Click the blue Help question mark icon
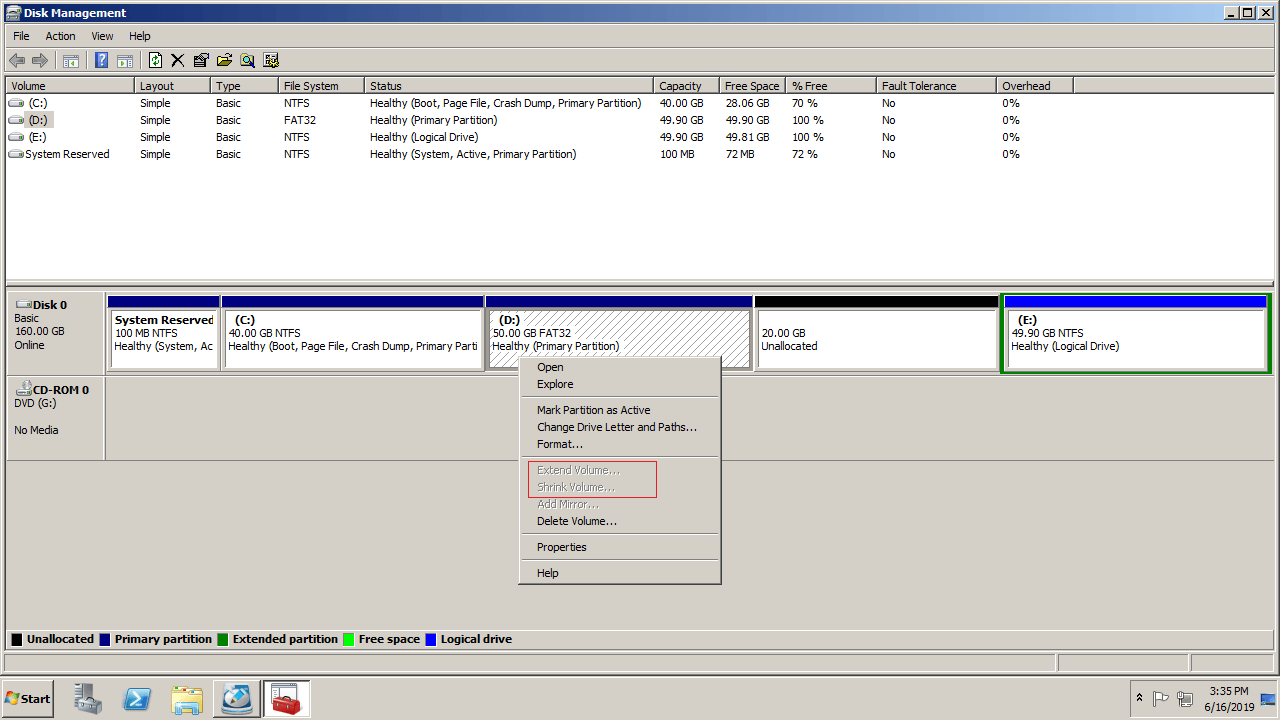Viewport: 1280px width, 720px height. click(101, 60)
